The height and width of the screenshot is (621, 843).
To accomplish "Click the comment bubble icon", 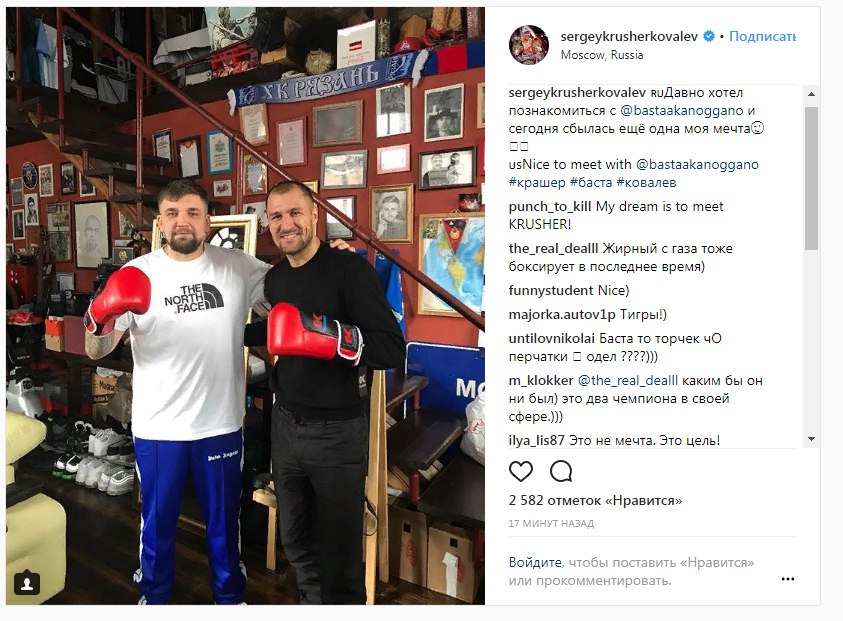I will (561, 472).
